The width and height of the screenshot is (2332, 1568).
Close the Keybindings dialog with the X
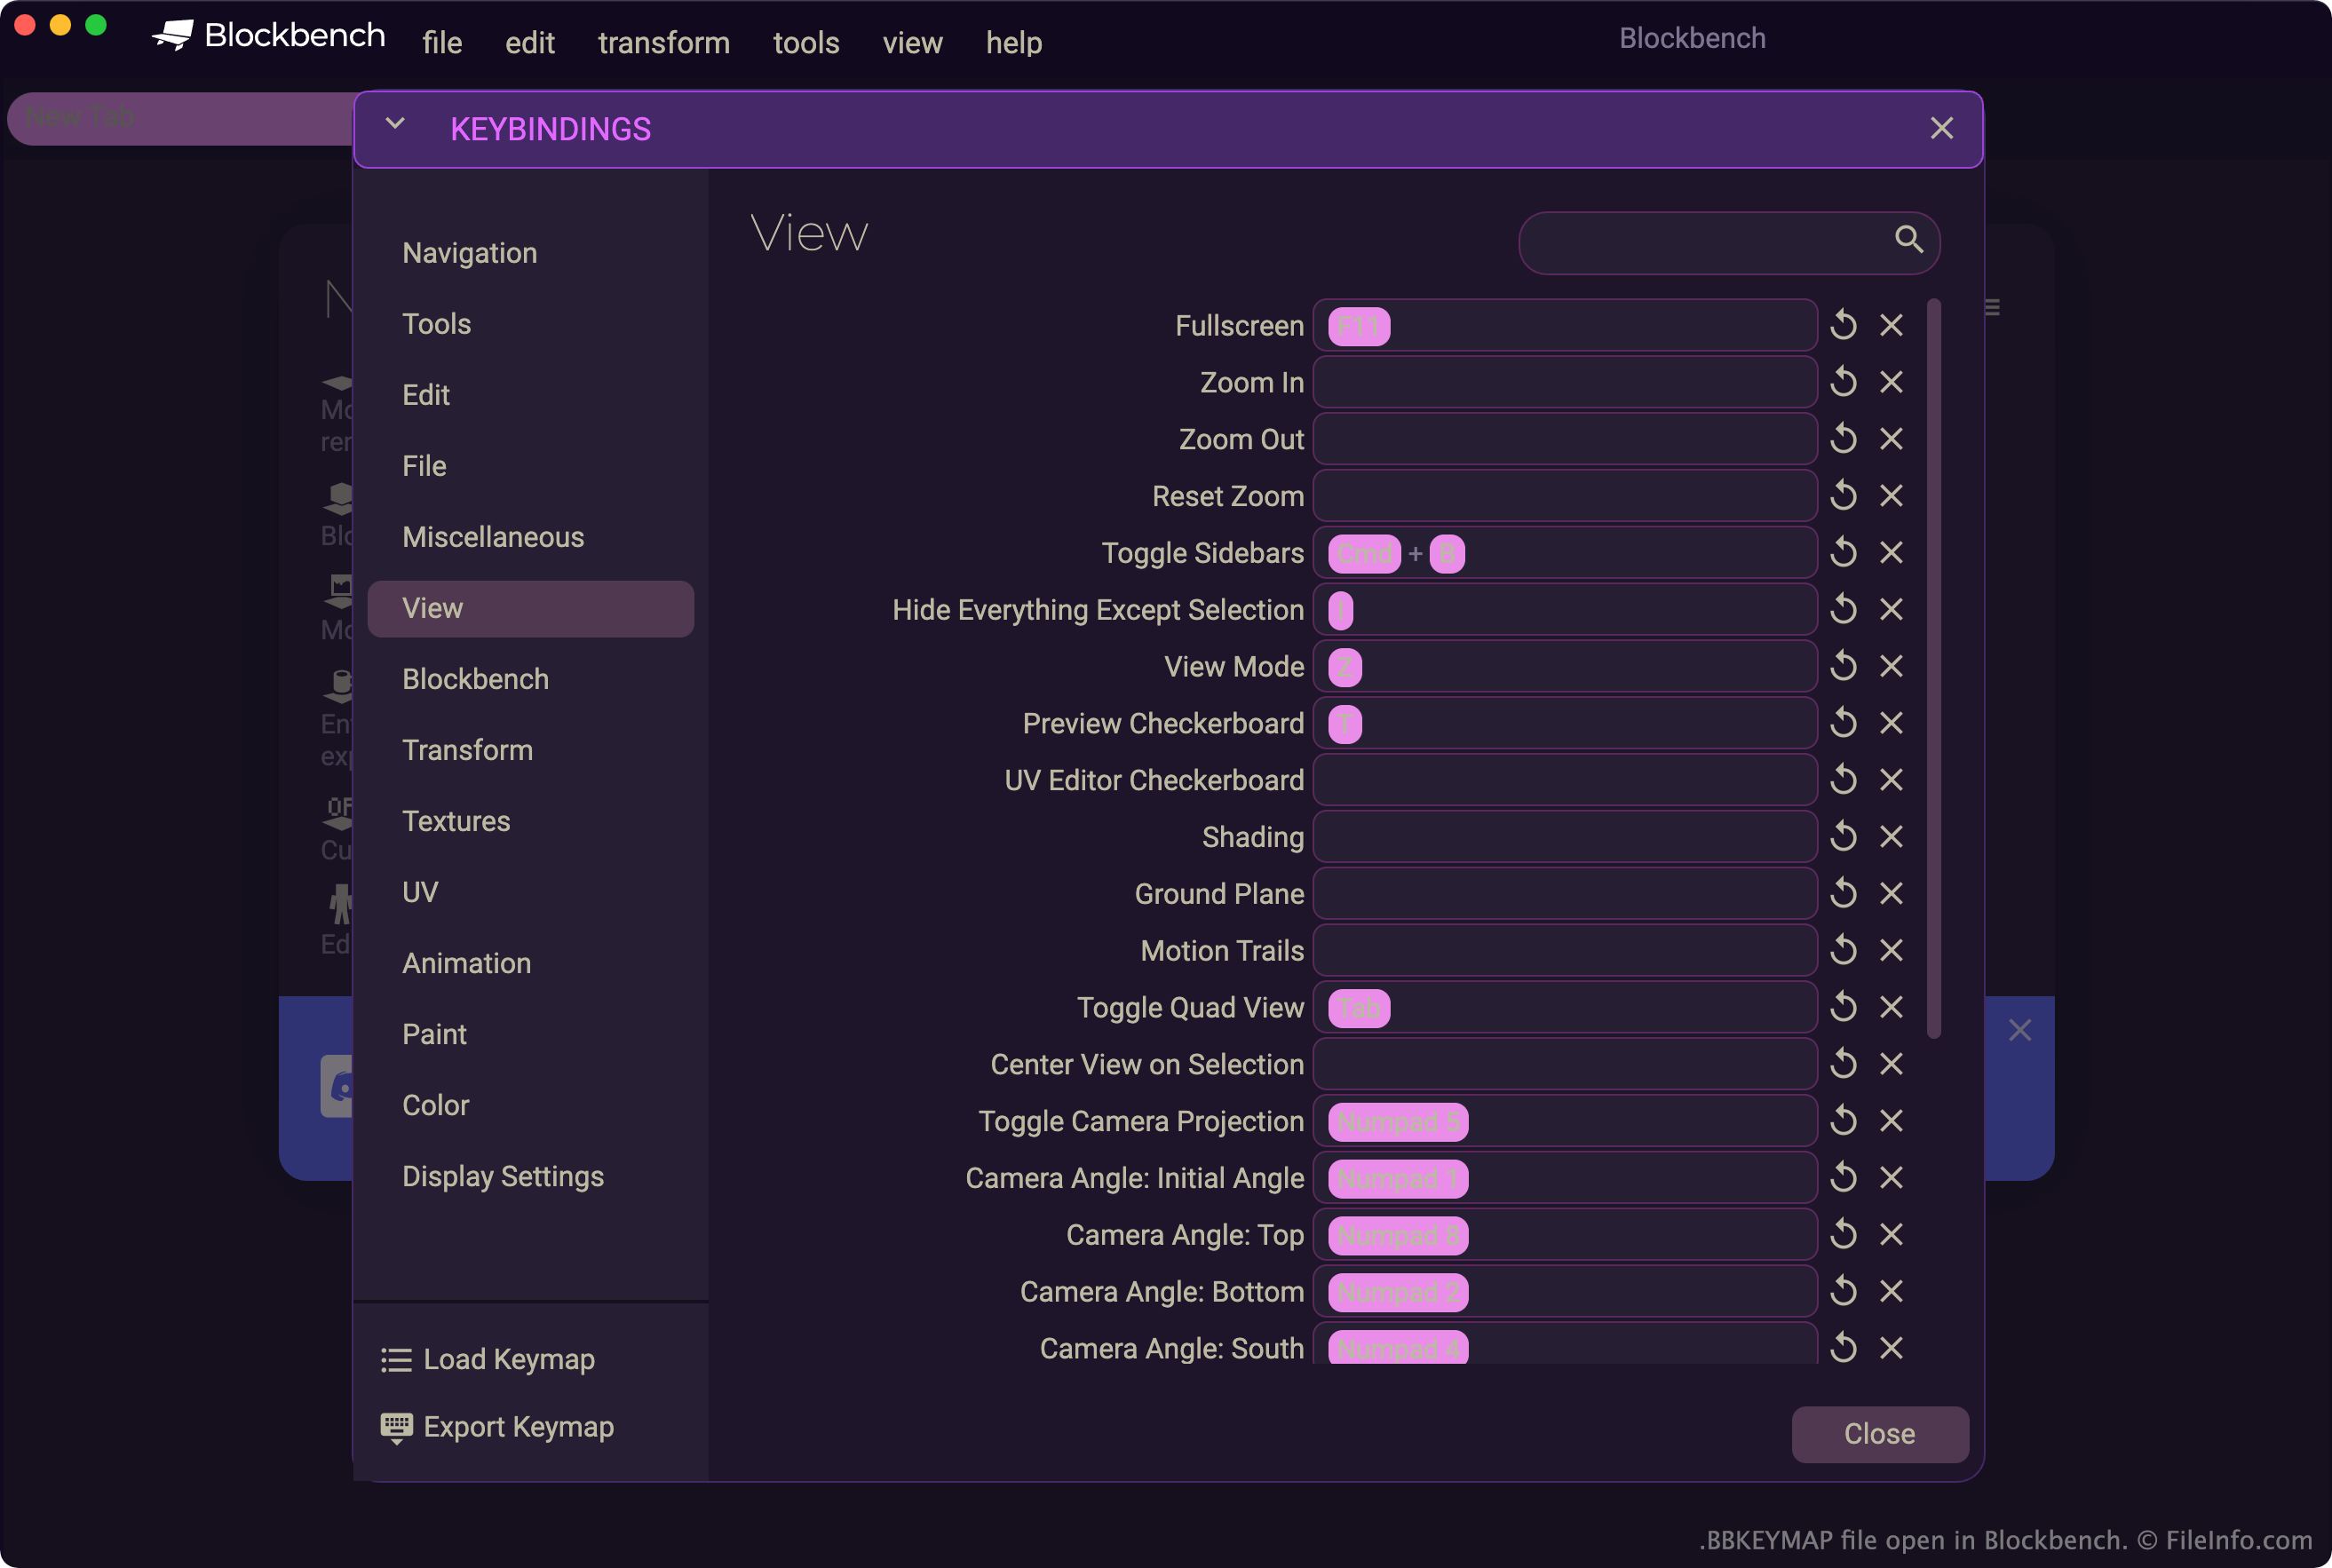tap(1941, 128)
